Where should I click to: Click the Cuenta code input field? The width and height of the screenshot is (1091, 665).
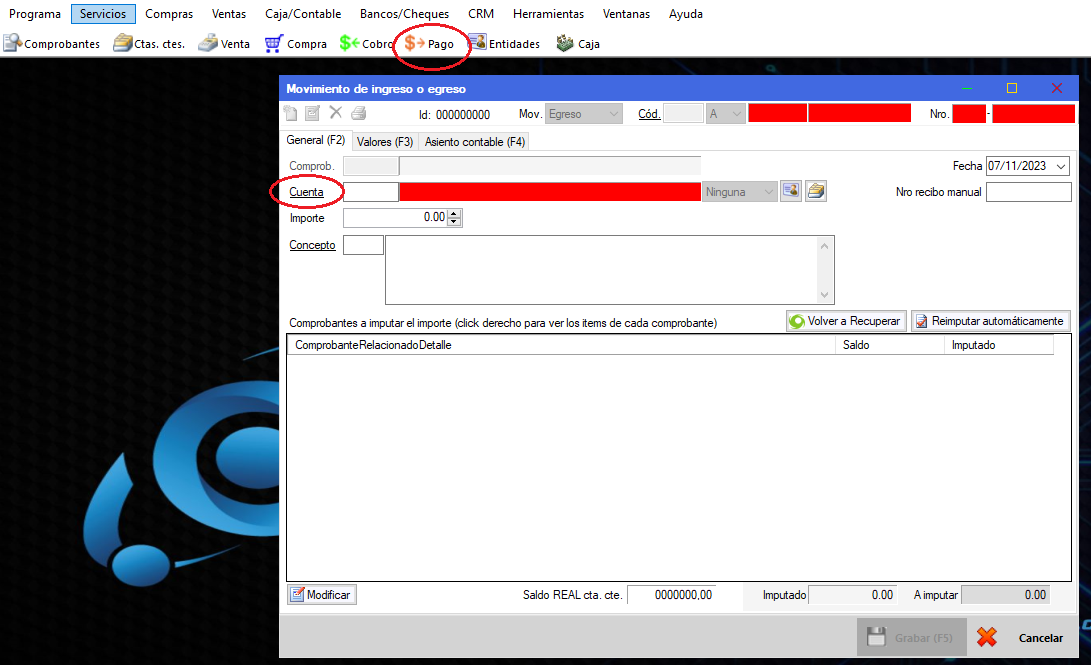point(371,192)
